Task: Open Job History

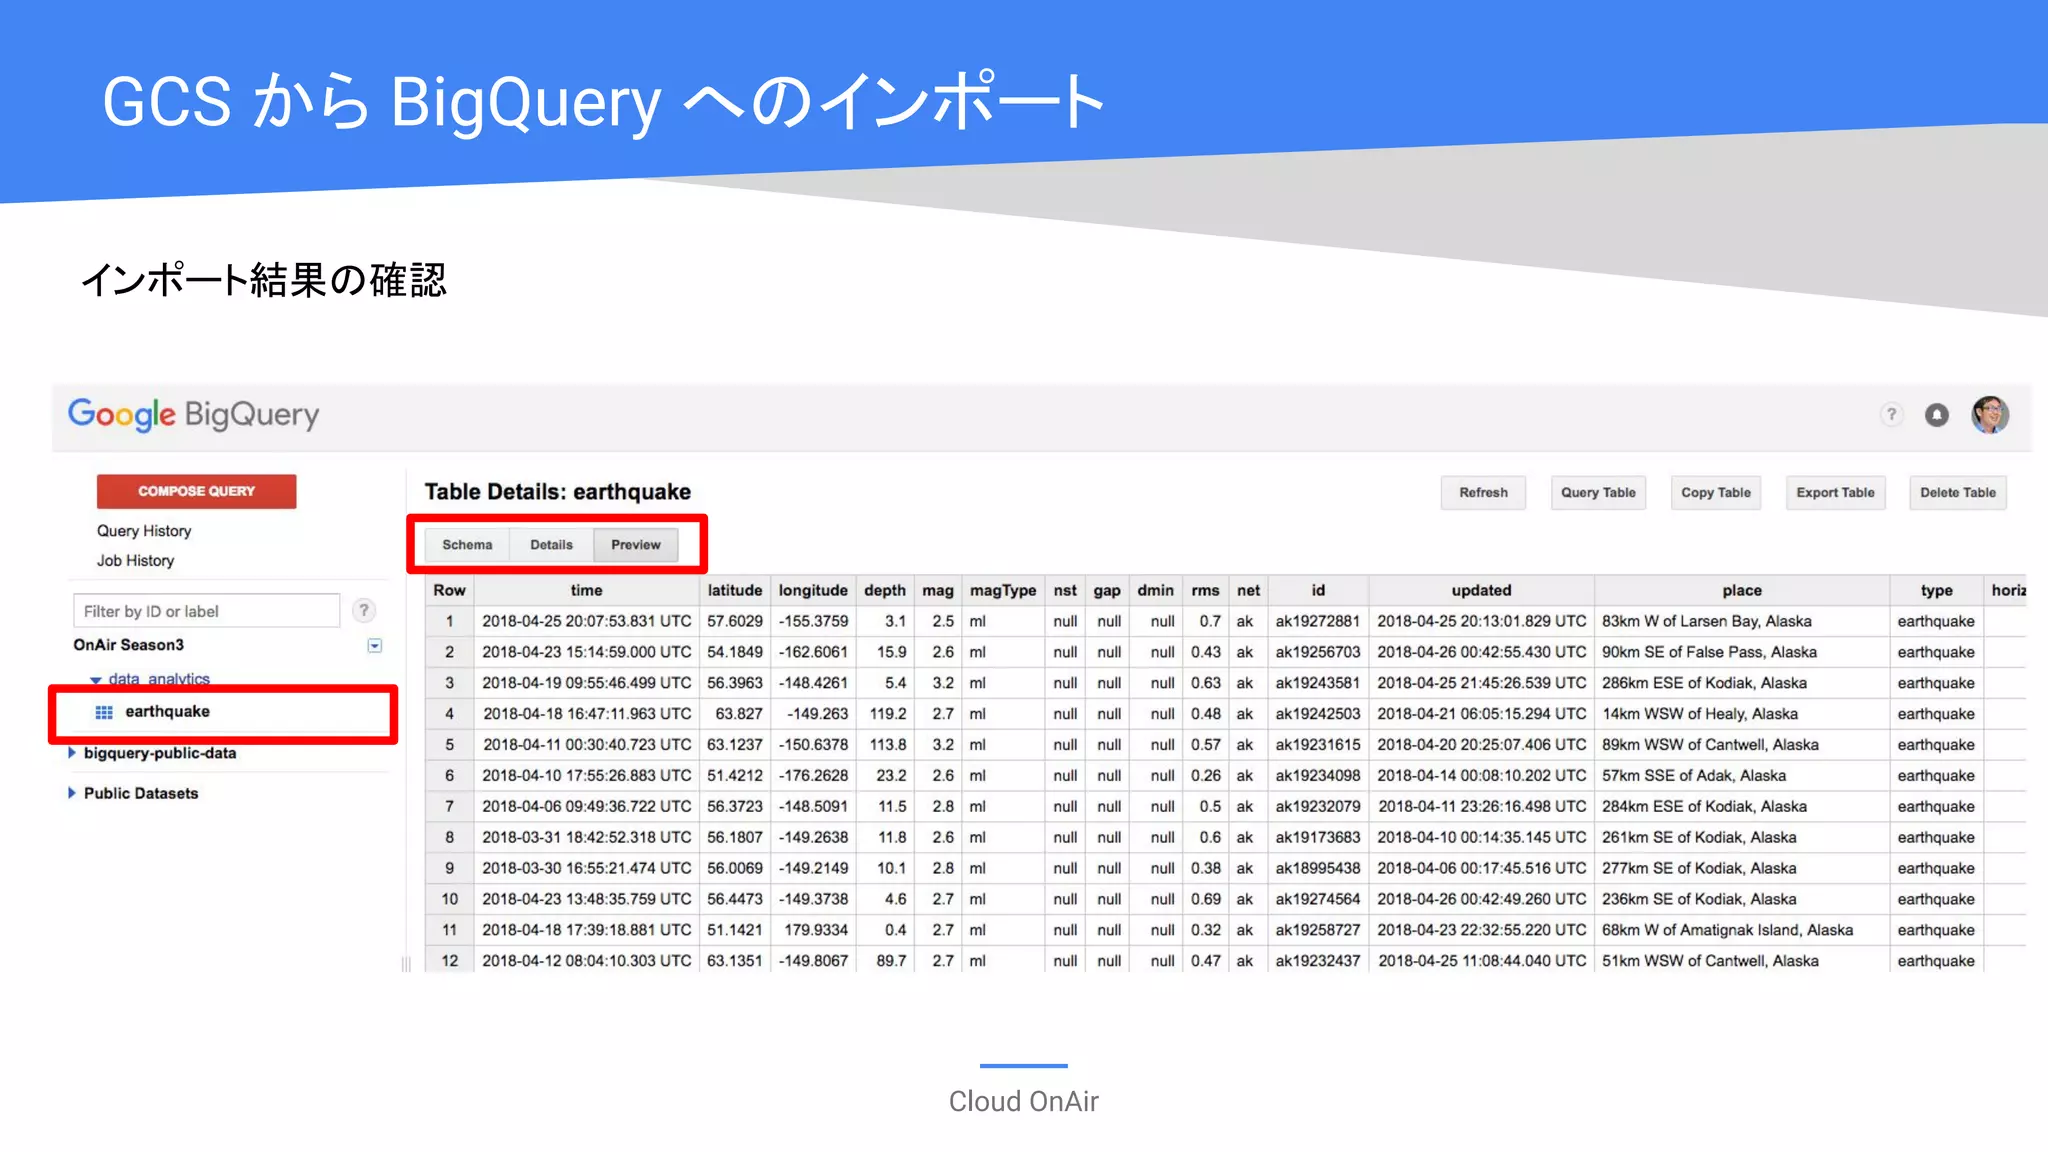Action: point(135,561)
